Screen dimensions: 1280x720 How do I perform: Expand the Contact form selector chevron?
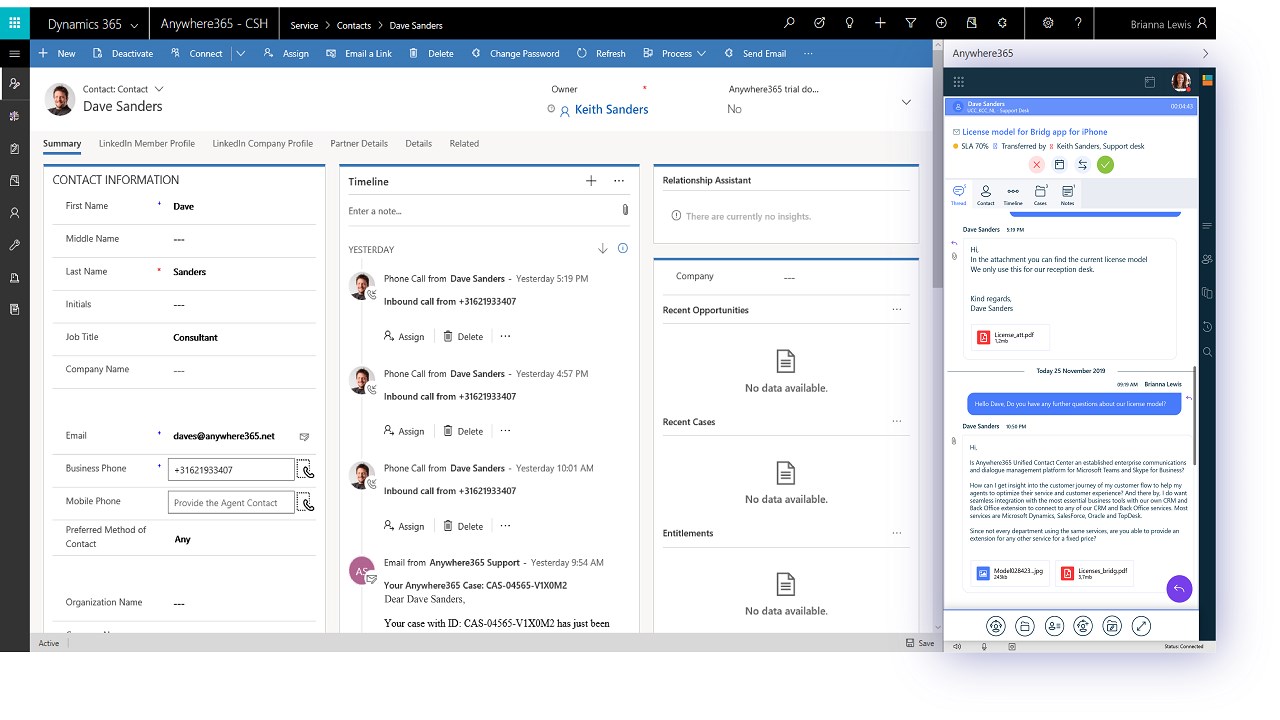coord(159,89)
